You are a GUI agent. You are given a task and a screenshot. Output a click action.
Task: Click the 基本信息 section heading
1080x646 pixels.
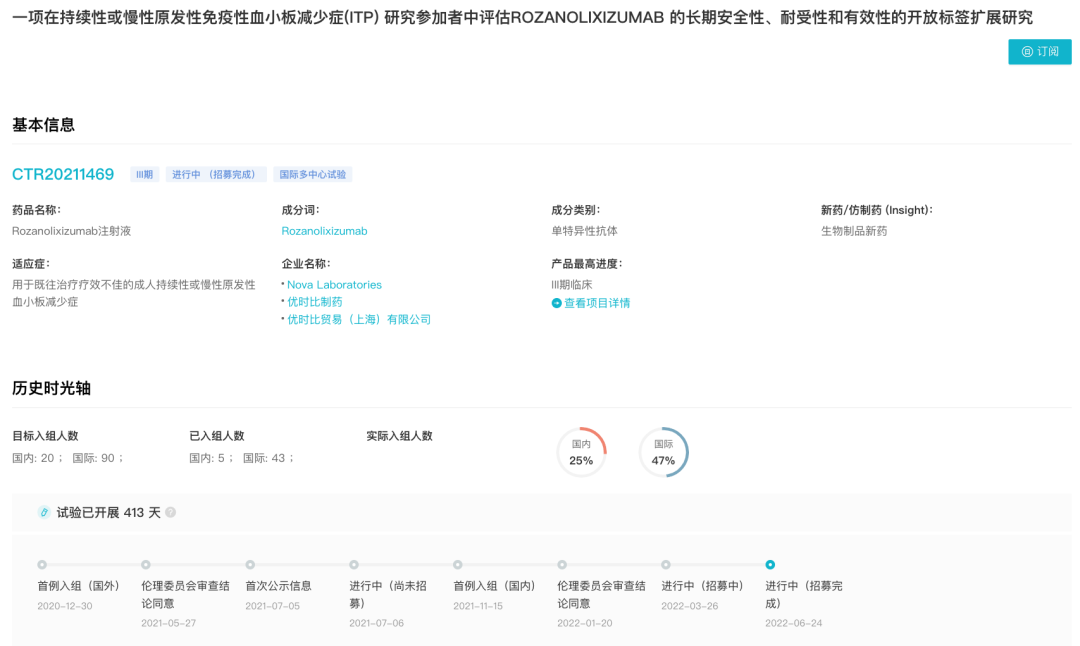tap(43, 125)
